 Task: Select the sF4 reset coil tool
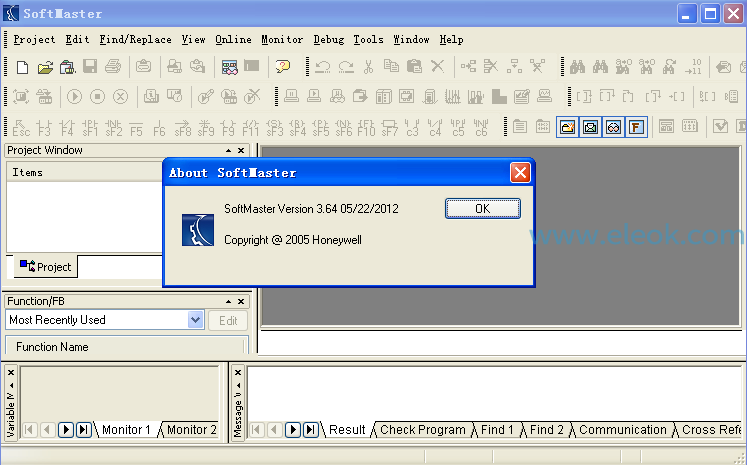click(297, 128)
